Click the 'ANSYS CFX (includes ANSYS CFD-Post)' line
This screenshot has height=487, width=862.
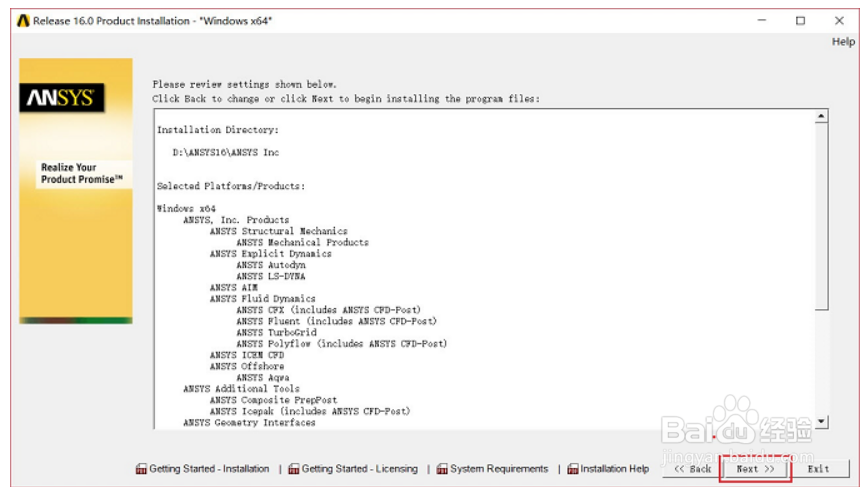point(329,310)
